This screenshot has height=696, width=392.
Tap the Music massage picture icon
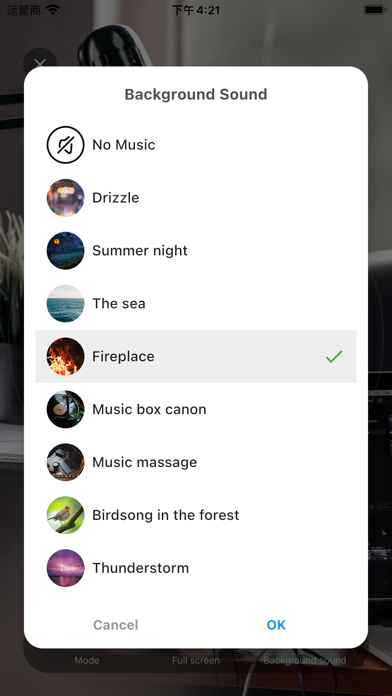(x=65, y=462)
